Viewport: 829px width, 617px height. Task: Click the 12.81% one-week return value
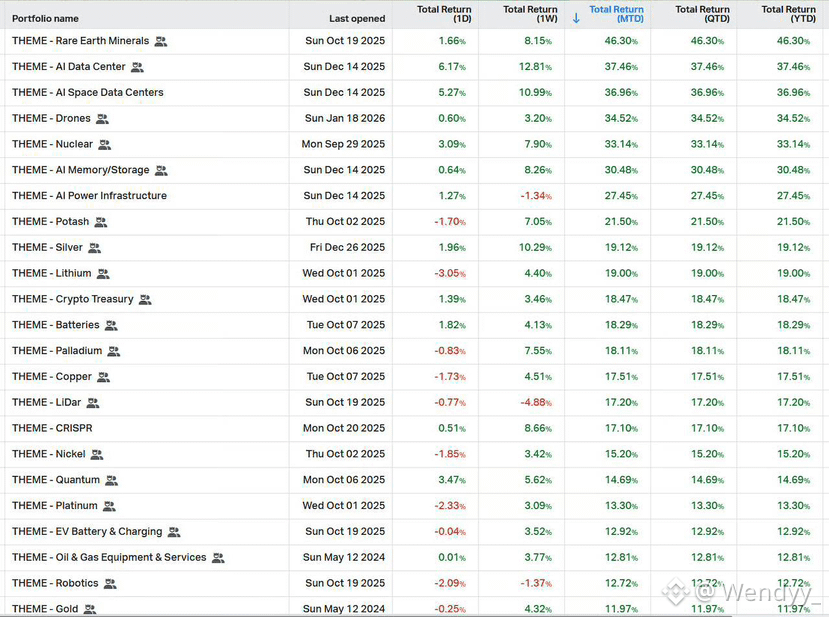pyautogui.click(x=536, y=67)
